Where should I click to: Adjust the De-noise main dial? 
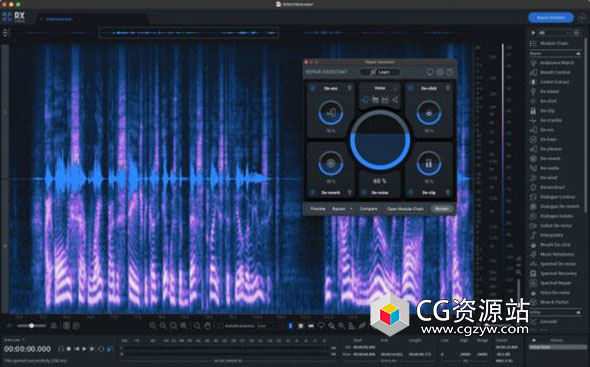pos(380,140)
